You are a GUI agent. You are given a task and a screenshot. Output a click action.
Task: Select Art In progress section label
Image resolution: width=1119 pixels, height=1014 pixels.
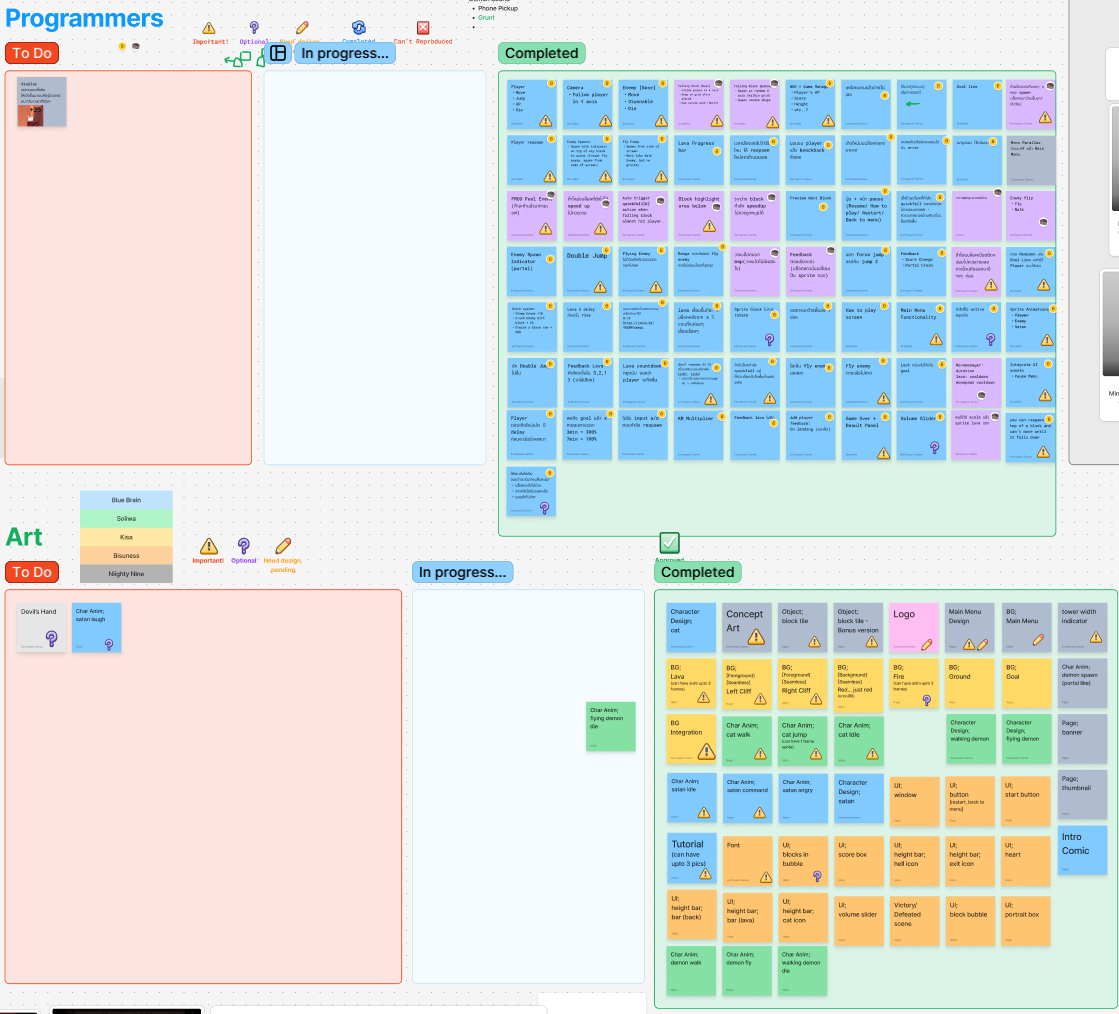coord(462,572)
